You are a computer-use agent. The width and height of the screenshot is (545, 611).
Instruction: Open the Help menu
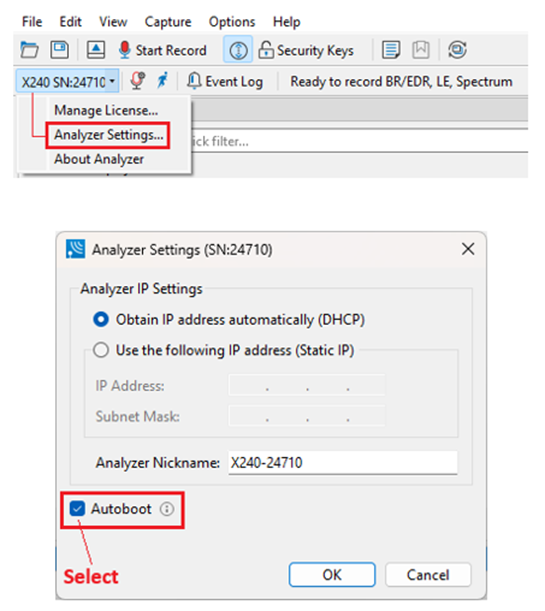point(286,22)
